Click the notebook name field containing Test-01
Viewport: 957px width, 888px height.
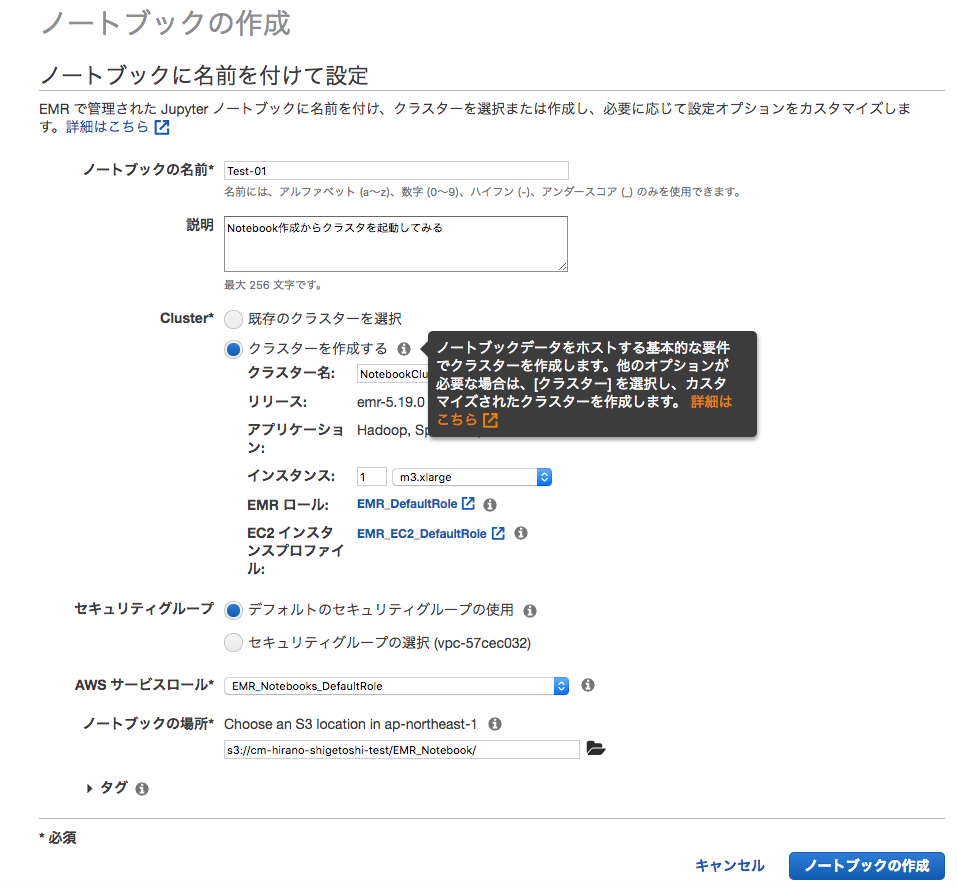[x=395, y=170]
